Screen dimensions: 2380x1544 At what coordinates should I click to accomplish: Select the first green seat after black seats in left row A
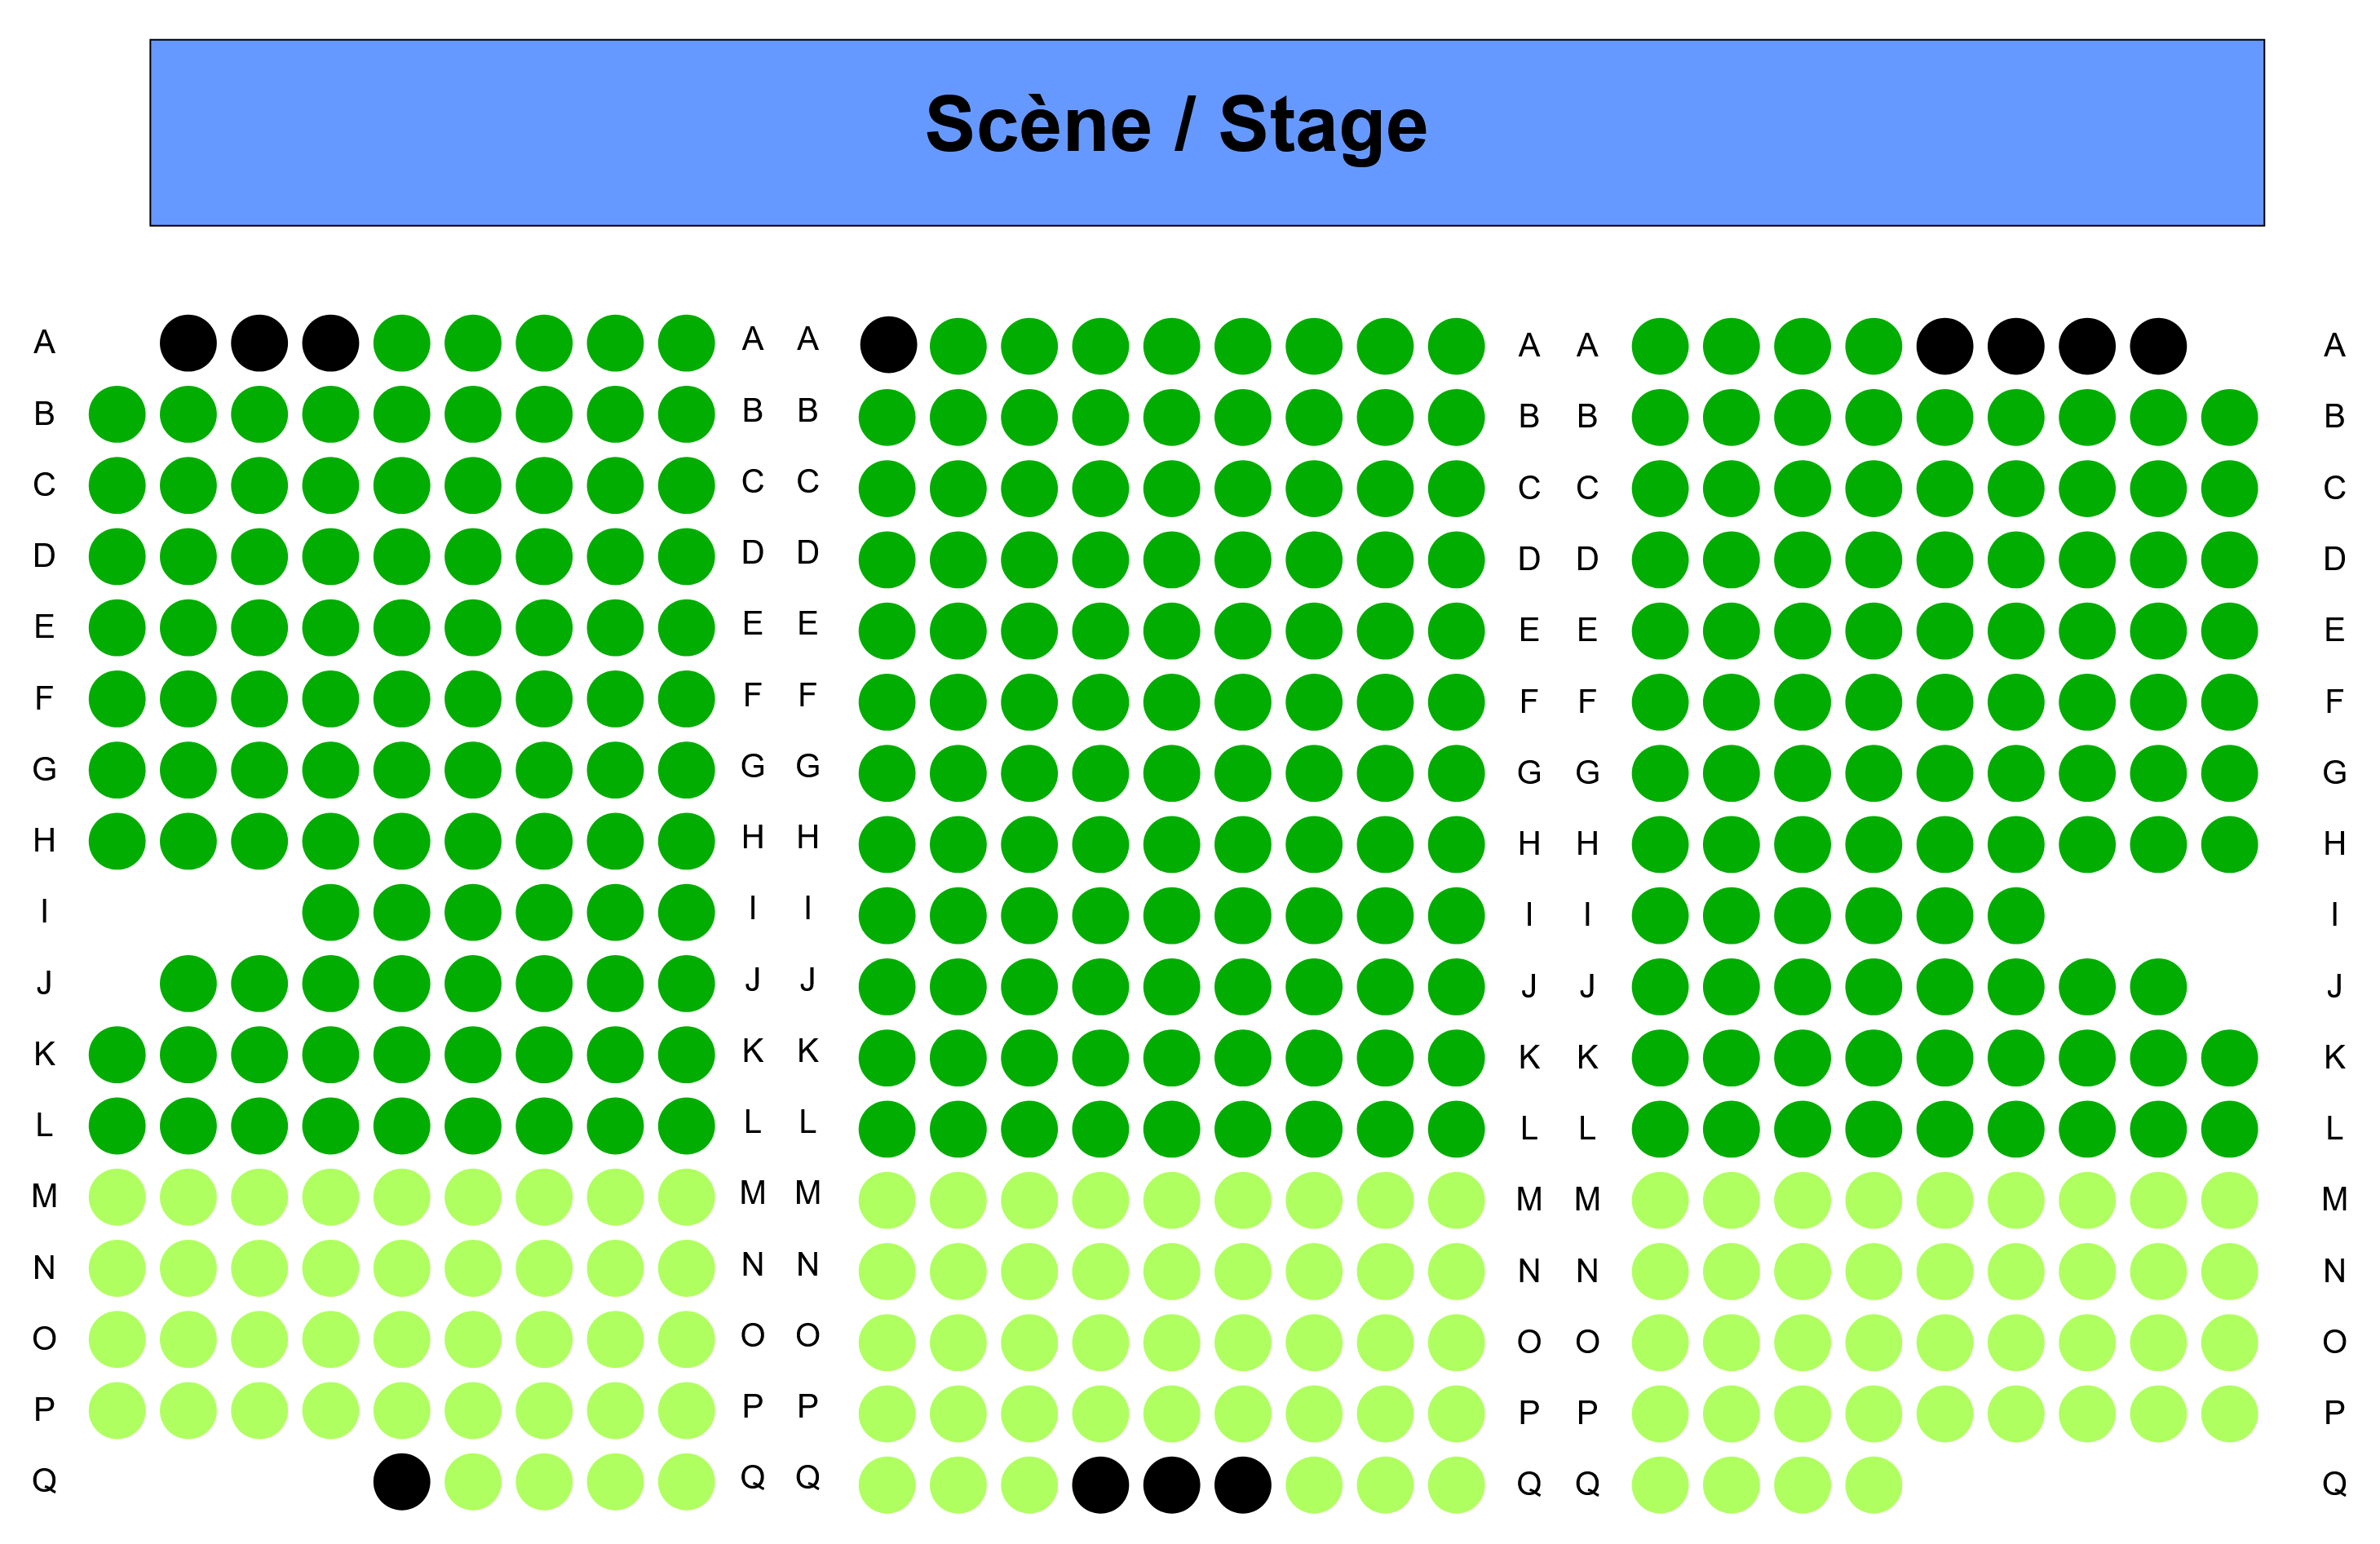[x=402, y=343]
